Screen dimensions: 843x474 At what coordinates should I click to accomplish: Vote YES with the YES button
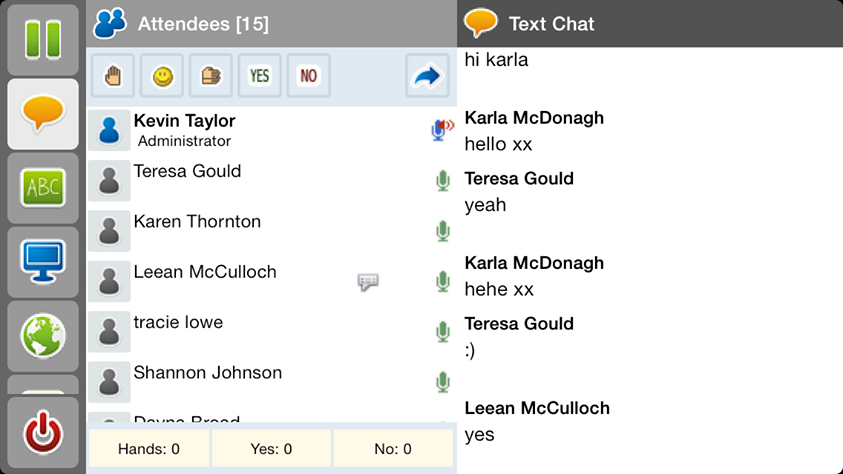click(260, 76)
